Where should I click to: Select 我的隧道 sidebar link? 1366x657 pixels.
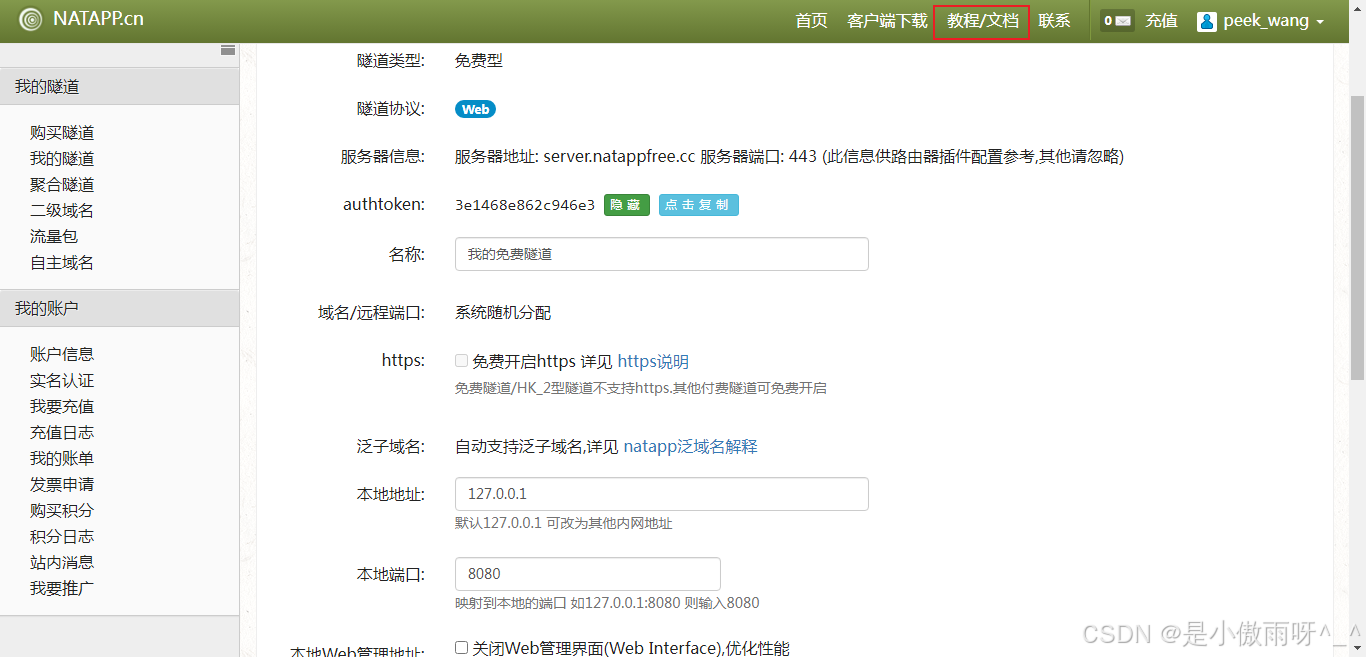[x=62, y=159]
